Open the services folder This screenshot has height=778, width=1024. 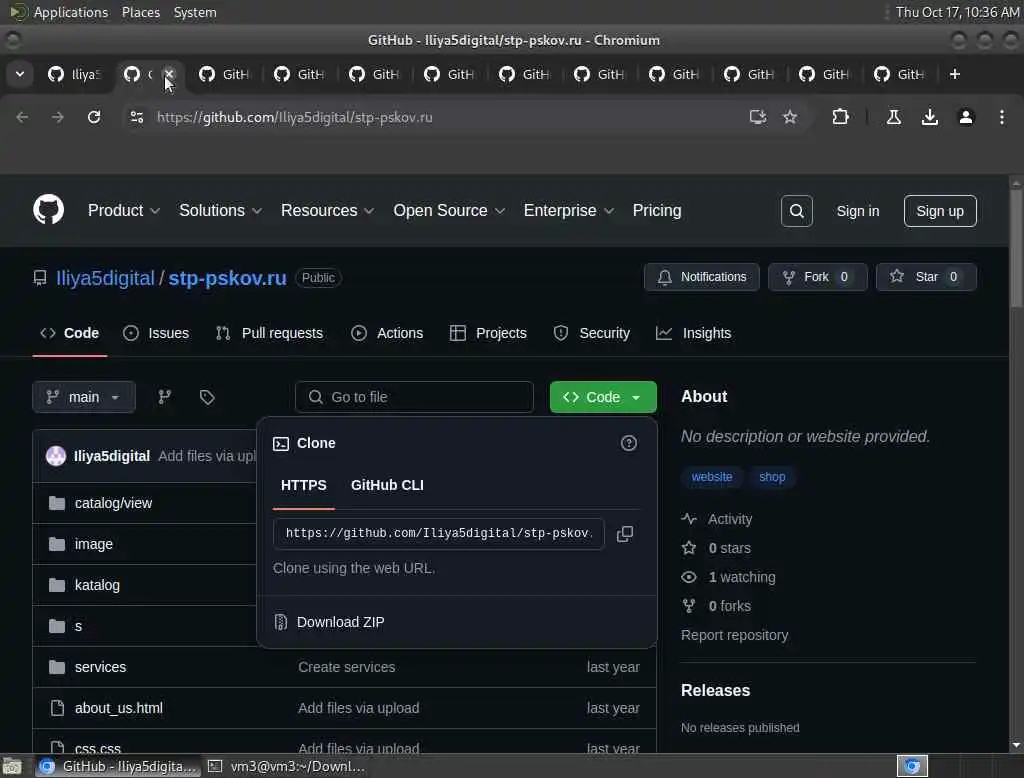click(100, 667)
